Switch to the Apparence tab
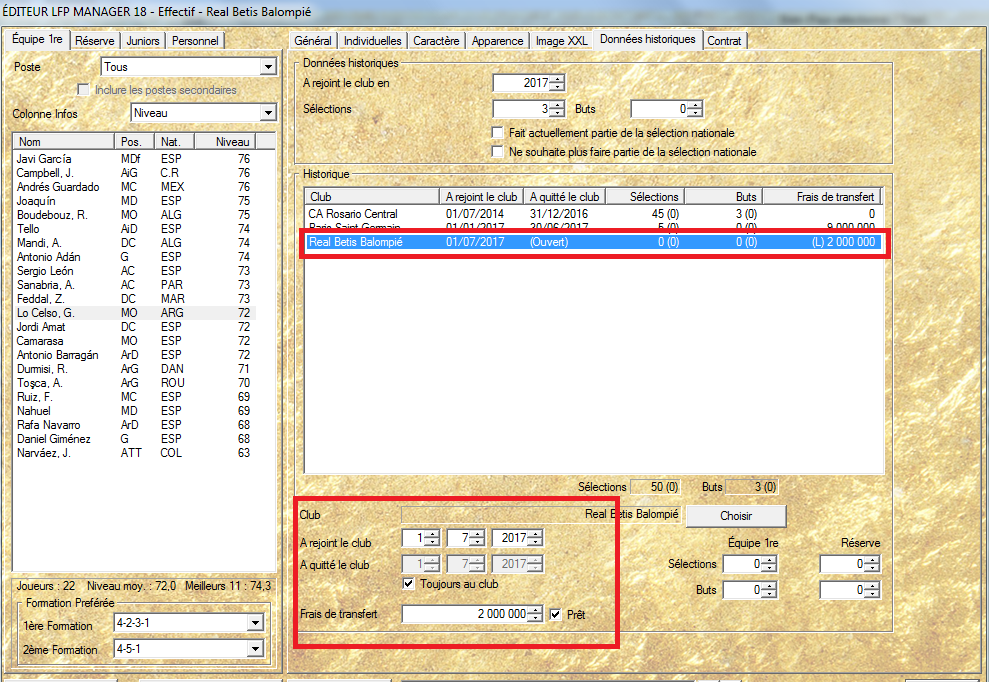The image size is (989, 682). click(498, 40)
